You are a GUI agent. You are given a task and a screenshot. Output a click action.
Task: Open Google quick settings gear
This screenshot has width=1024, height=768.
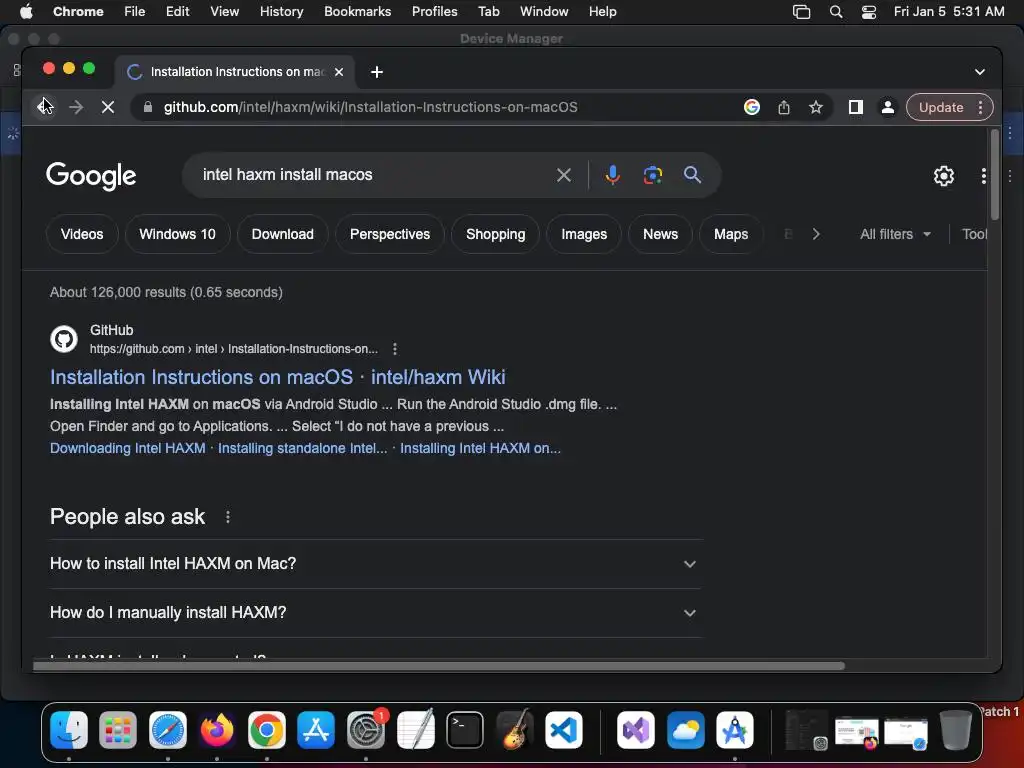point(944,176)
